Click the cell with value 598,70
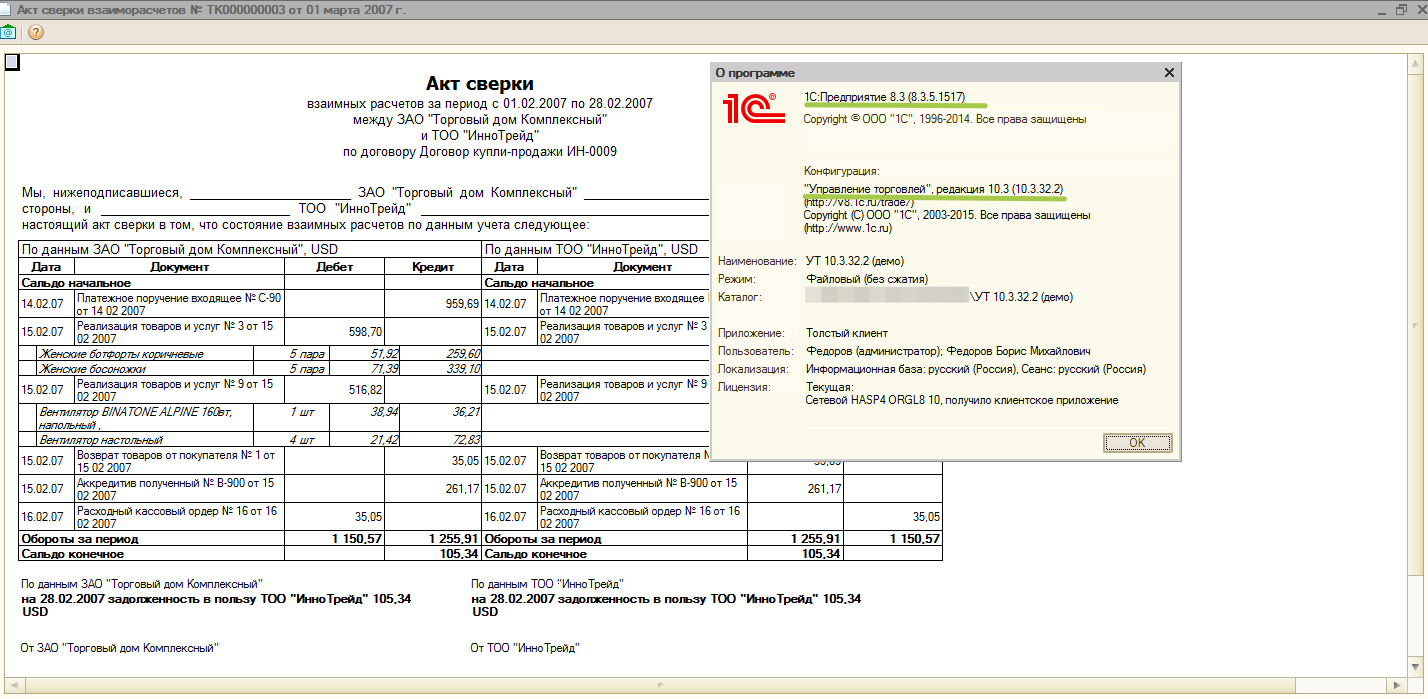Image resolution: width=1428 pixels, height=699 pixels. [x=335, y=332]
